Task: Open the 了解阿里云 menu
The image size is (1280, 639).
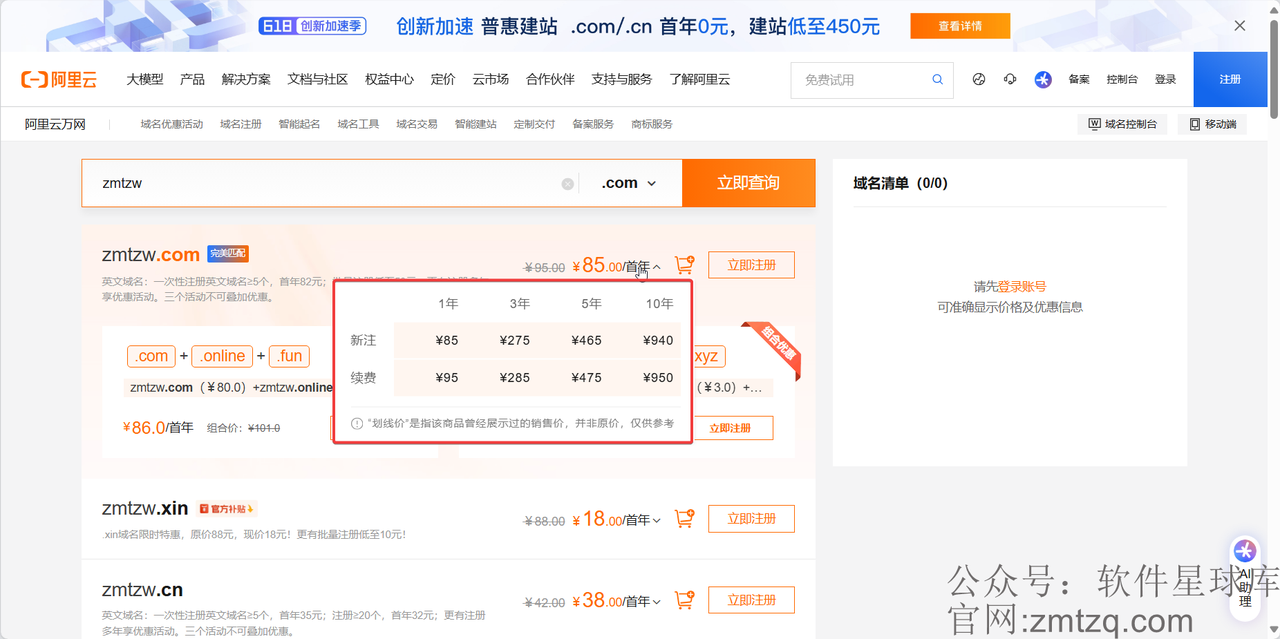Action: click(x=700, y=79)
